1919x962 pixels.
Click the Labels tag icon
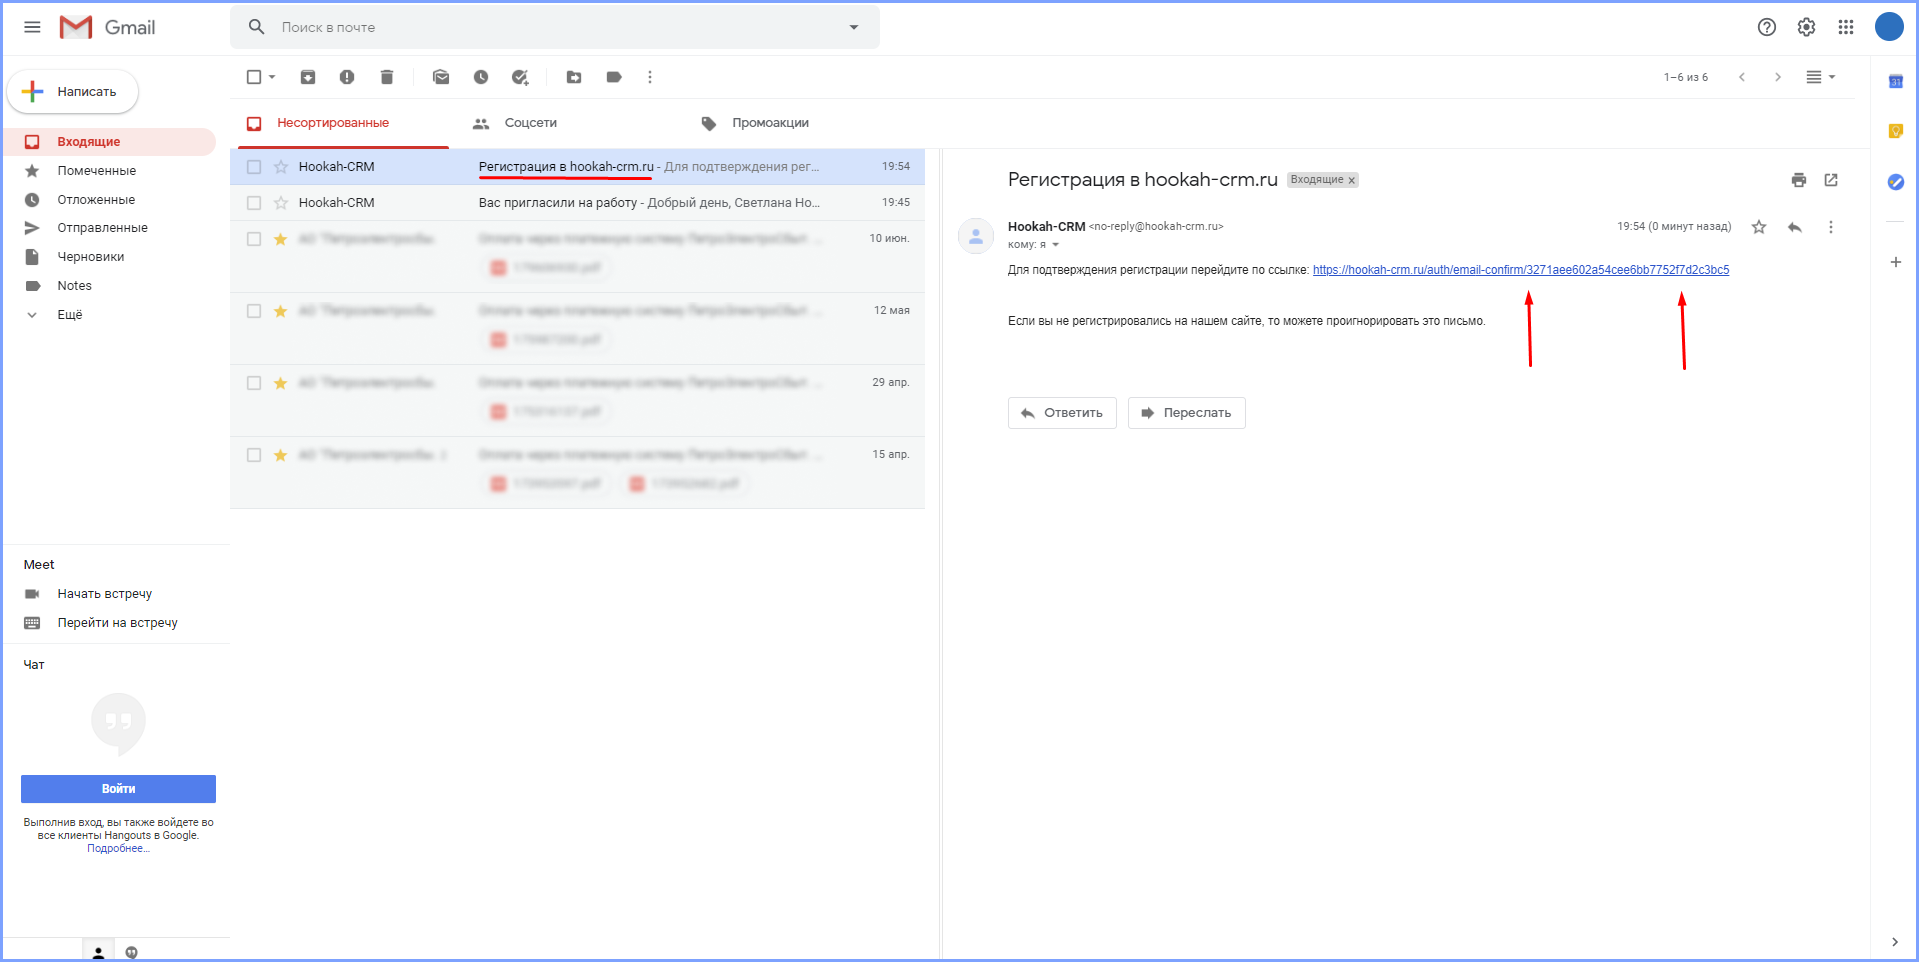(x=614, y=77)
